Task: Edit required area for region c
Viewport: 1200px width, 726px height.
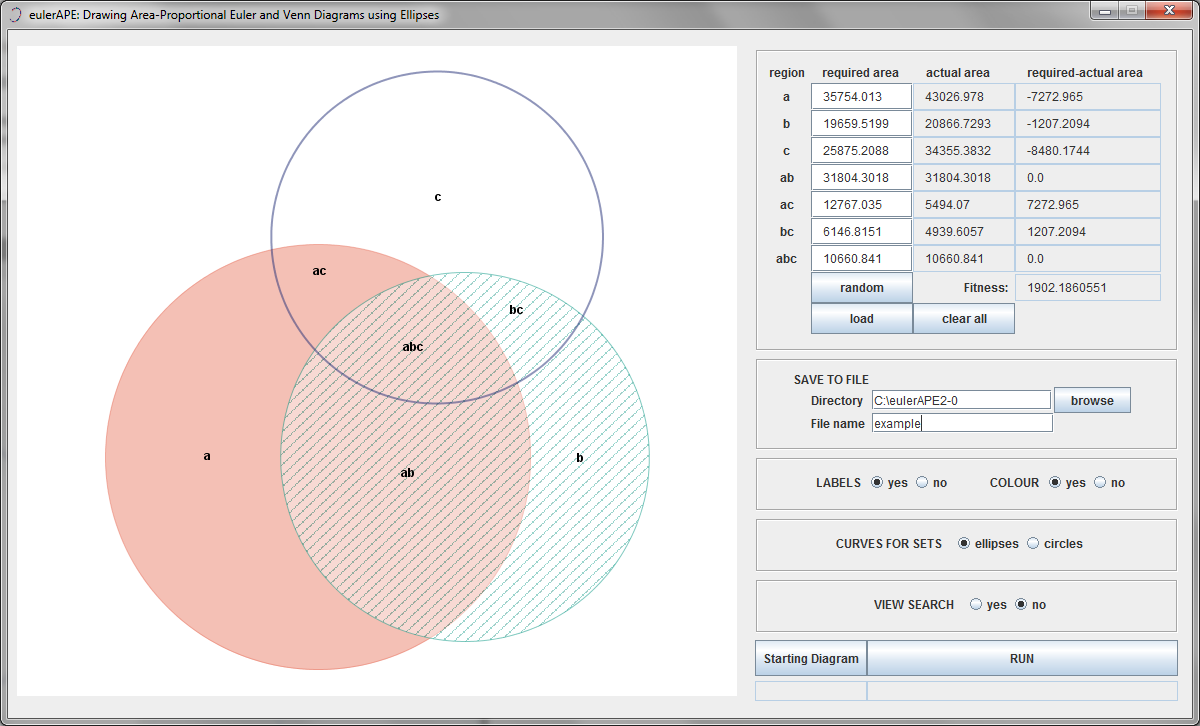Action: pyautogui.click(x=862, y=151)
